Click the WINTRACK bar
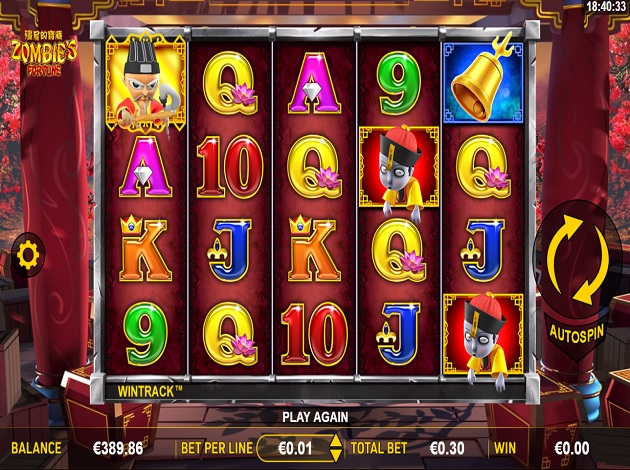Image resolution: width=630 pixels, height=470 pixels. coord(315,391)
